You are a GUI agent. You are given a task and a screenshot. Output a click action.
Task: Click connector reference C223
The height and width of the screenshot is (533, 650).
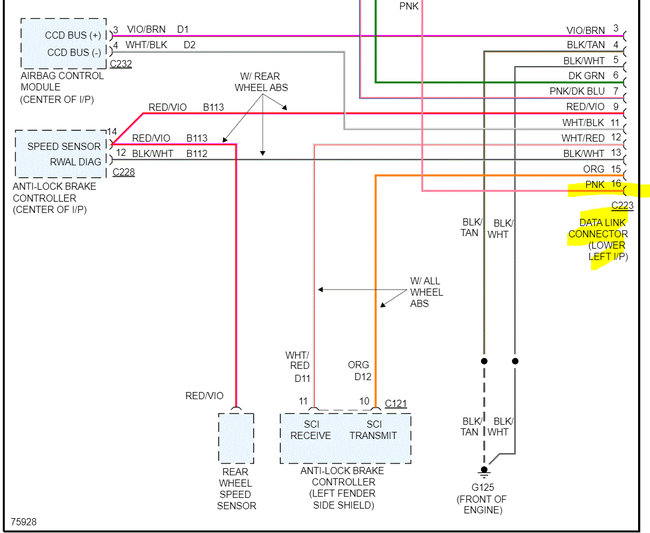[x=623, y=205]
